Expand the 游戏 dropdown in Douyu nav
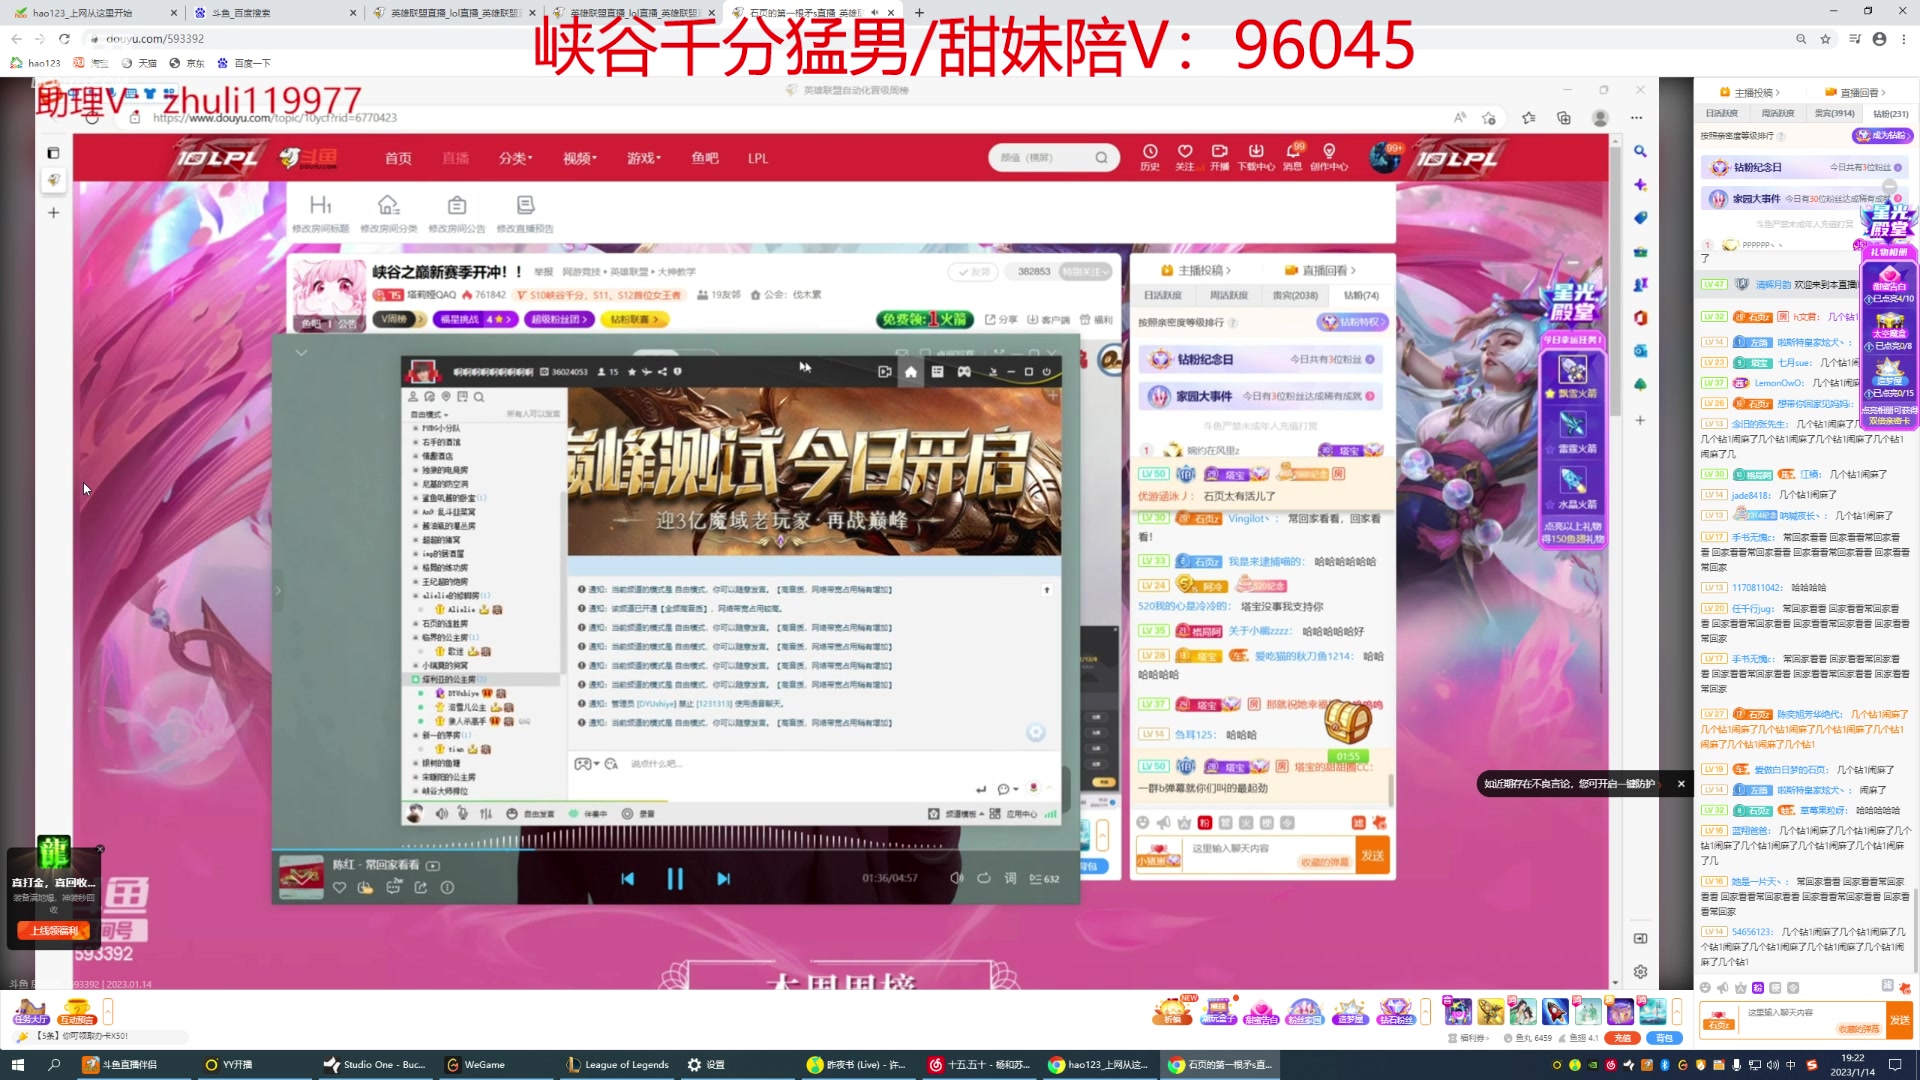This screenshot has height=1080, width=1920. pos(643,158)
